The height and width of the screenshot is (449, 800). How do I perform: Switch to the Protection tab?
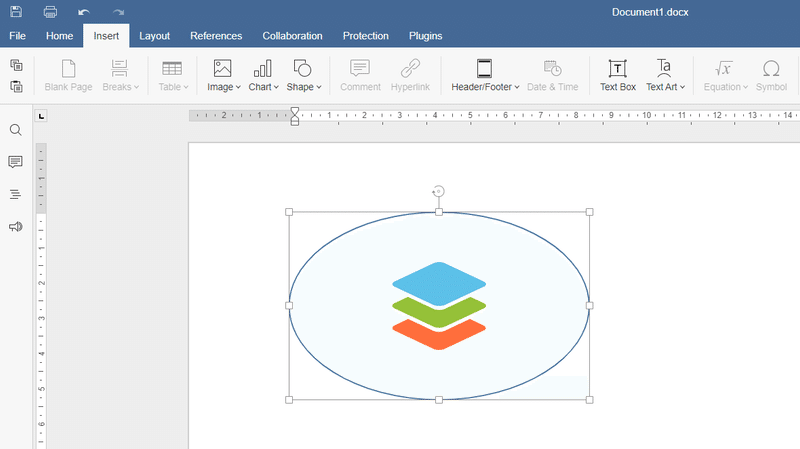pyautogui.click(x=366, y=36)
